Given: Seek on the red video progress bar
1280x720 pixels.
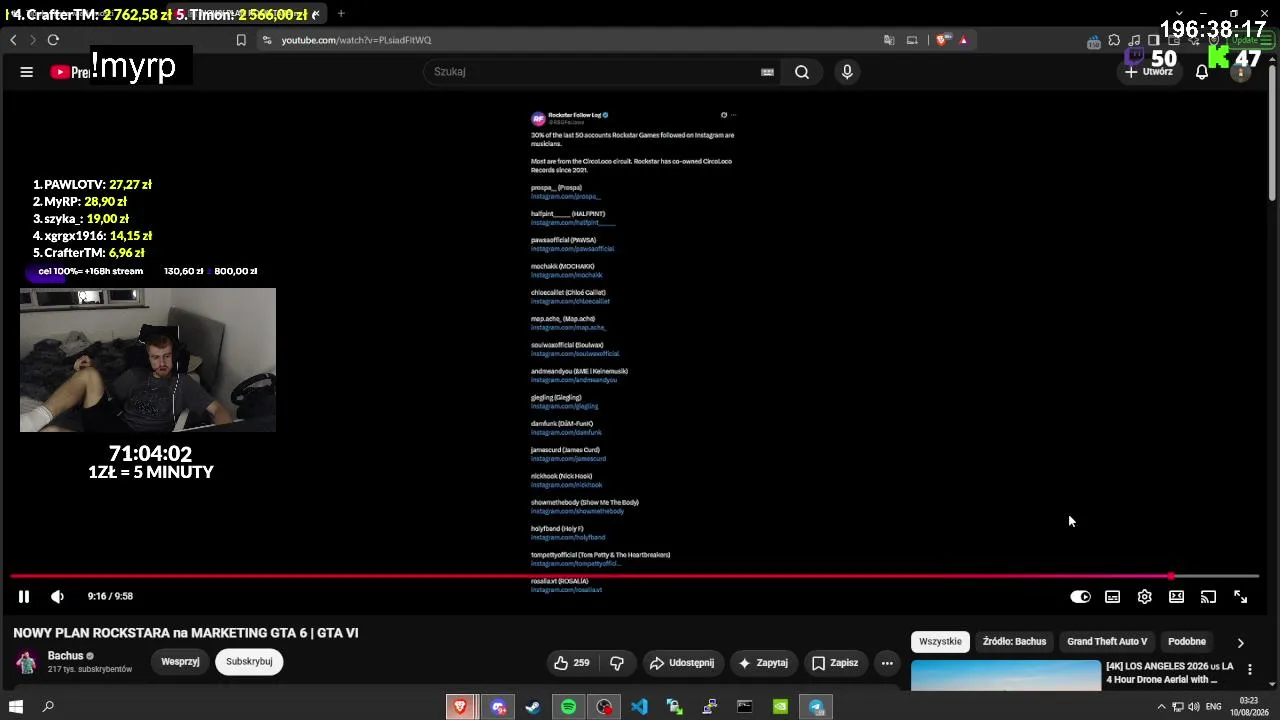Looking at the screenshot, I should (634, 576).
